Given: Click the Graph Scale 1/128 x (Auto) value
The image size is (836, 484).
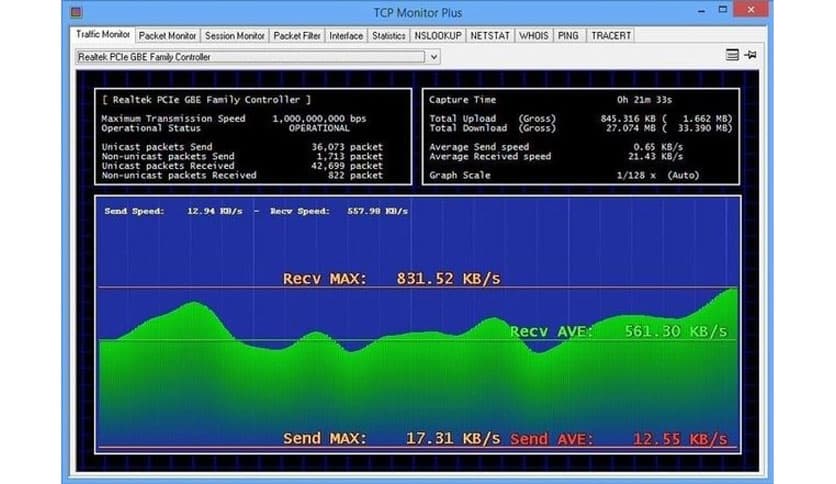Looking at the screenshot, I should [658, 175].
